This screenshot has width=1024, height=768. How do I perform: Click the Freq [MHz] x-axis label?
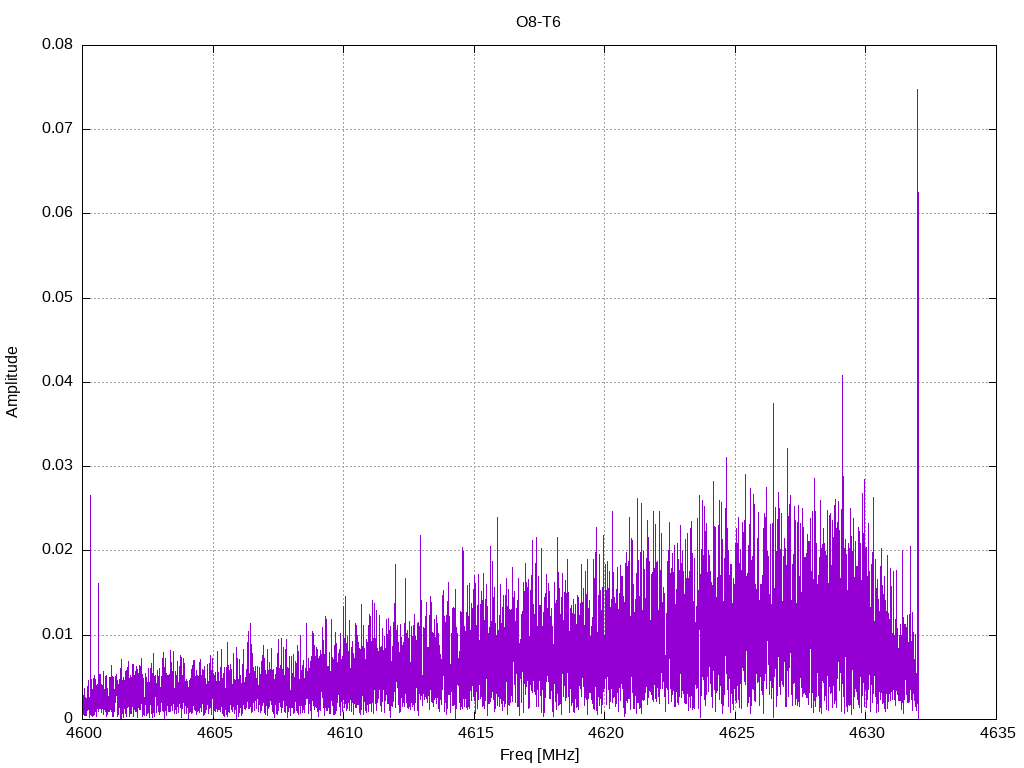[539, 755]
